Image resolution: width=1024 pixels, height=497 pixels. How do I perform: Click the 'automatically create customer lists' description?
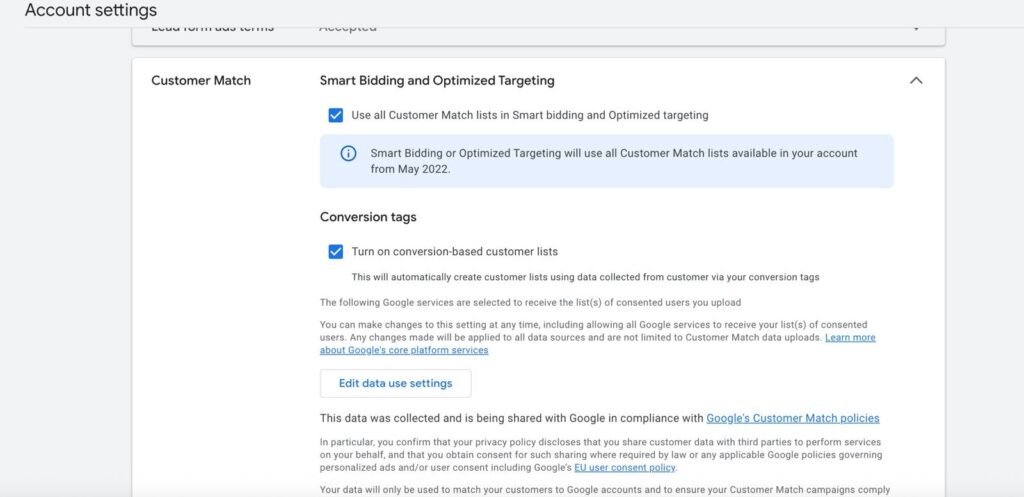click(586, 277)
